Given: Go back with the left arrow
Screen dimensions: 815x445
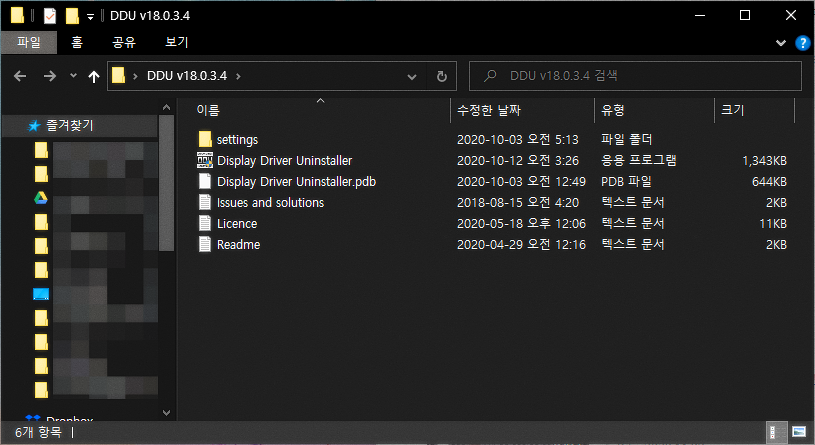Looking at the screenshot, I should pos(20,76).
